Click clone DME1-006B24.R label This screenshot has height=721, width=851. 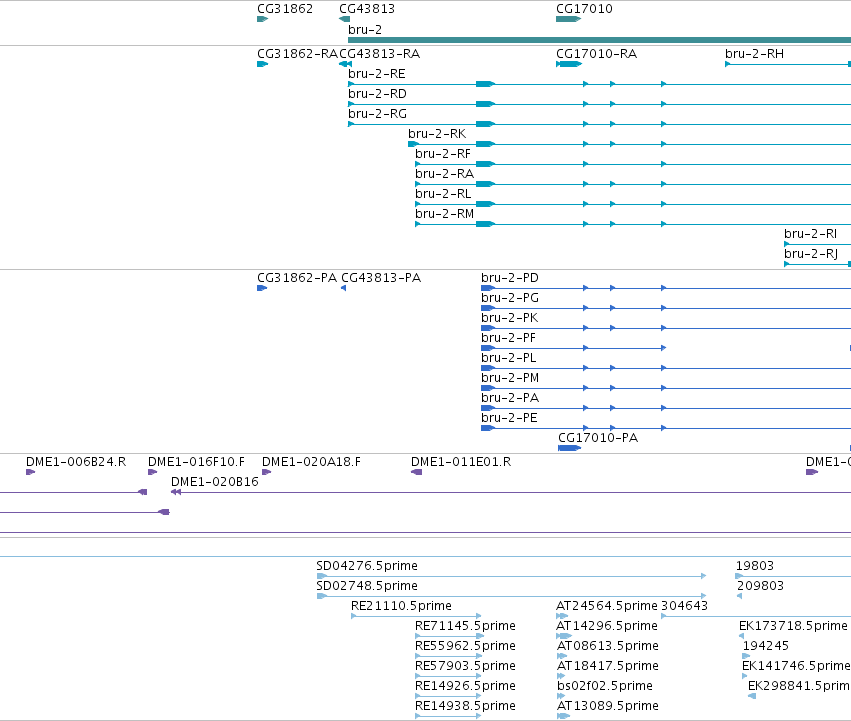click(x=76, y=462)
